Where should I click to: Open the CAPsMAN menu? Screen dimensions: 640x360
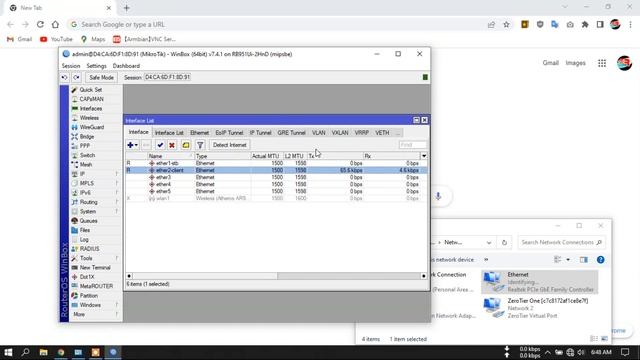pyautogui.click(x=91, y=99)
